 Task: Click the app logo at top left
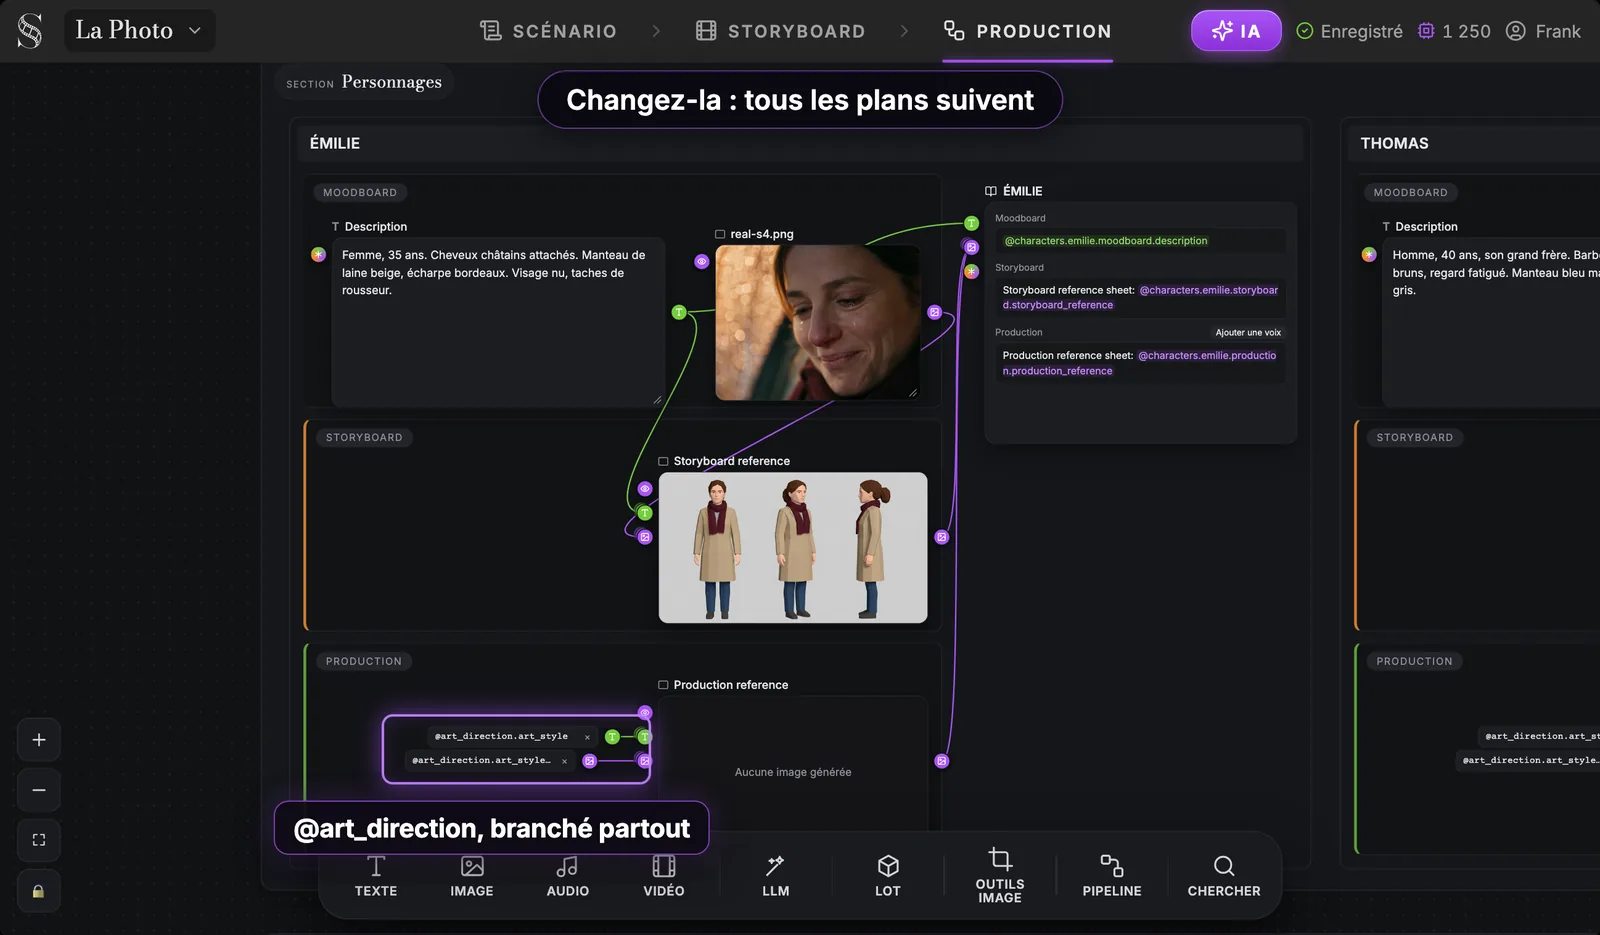[x=30, y=31]
